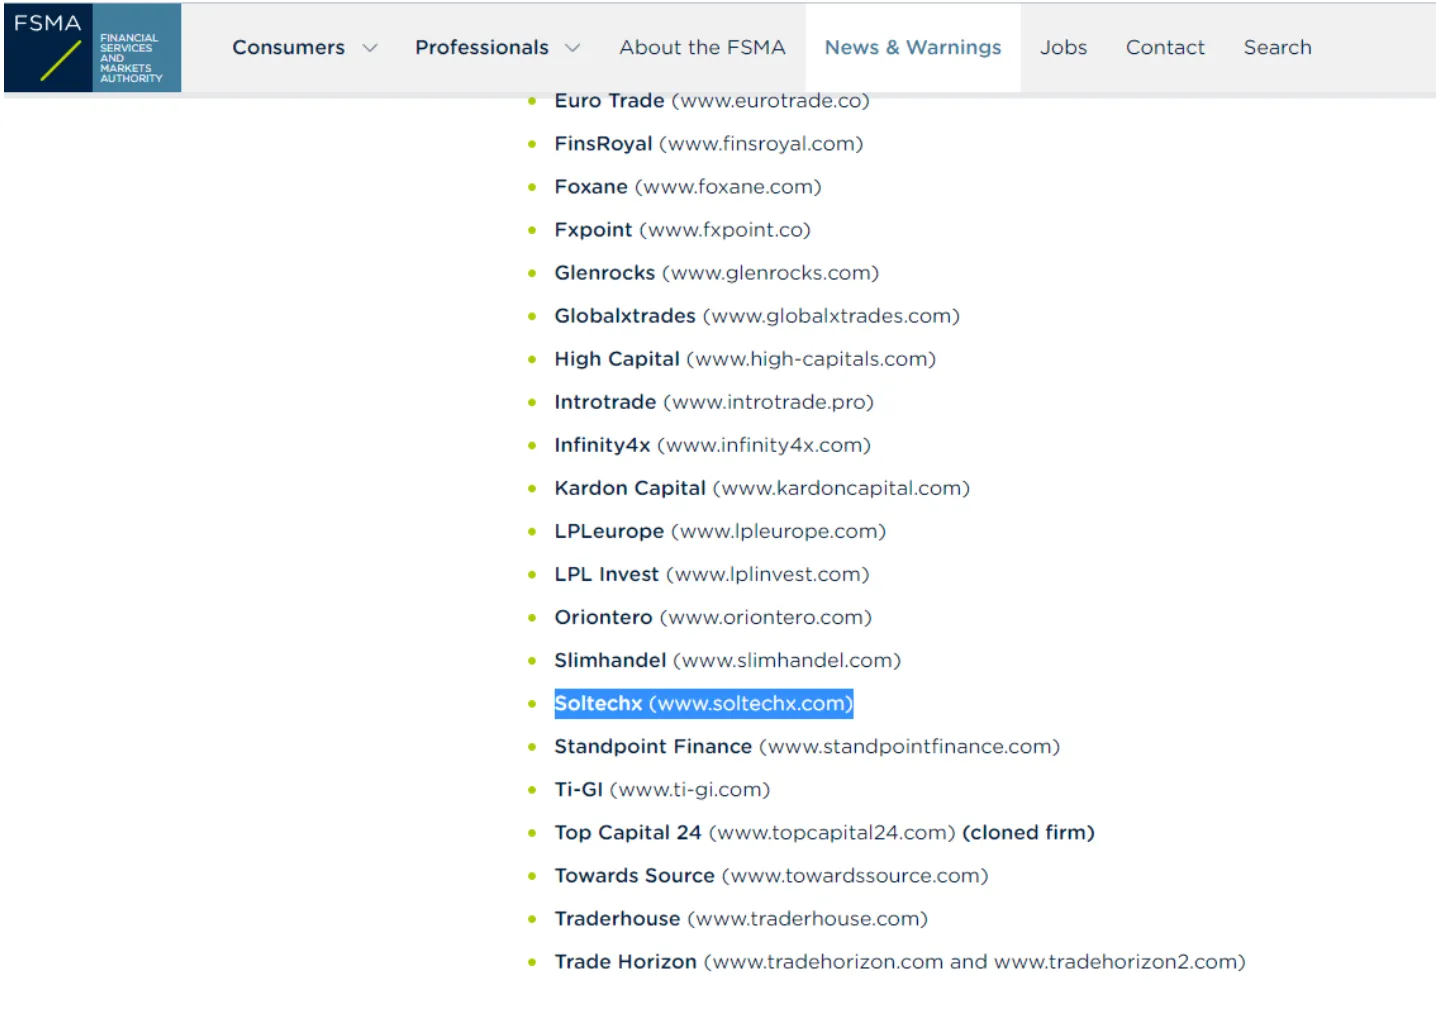Click the Kardon Capital list entry
The width and height of the screenshot is (1438, 1017).
(762, 488)
